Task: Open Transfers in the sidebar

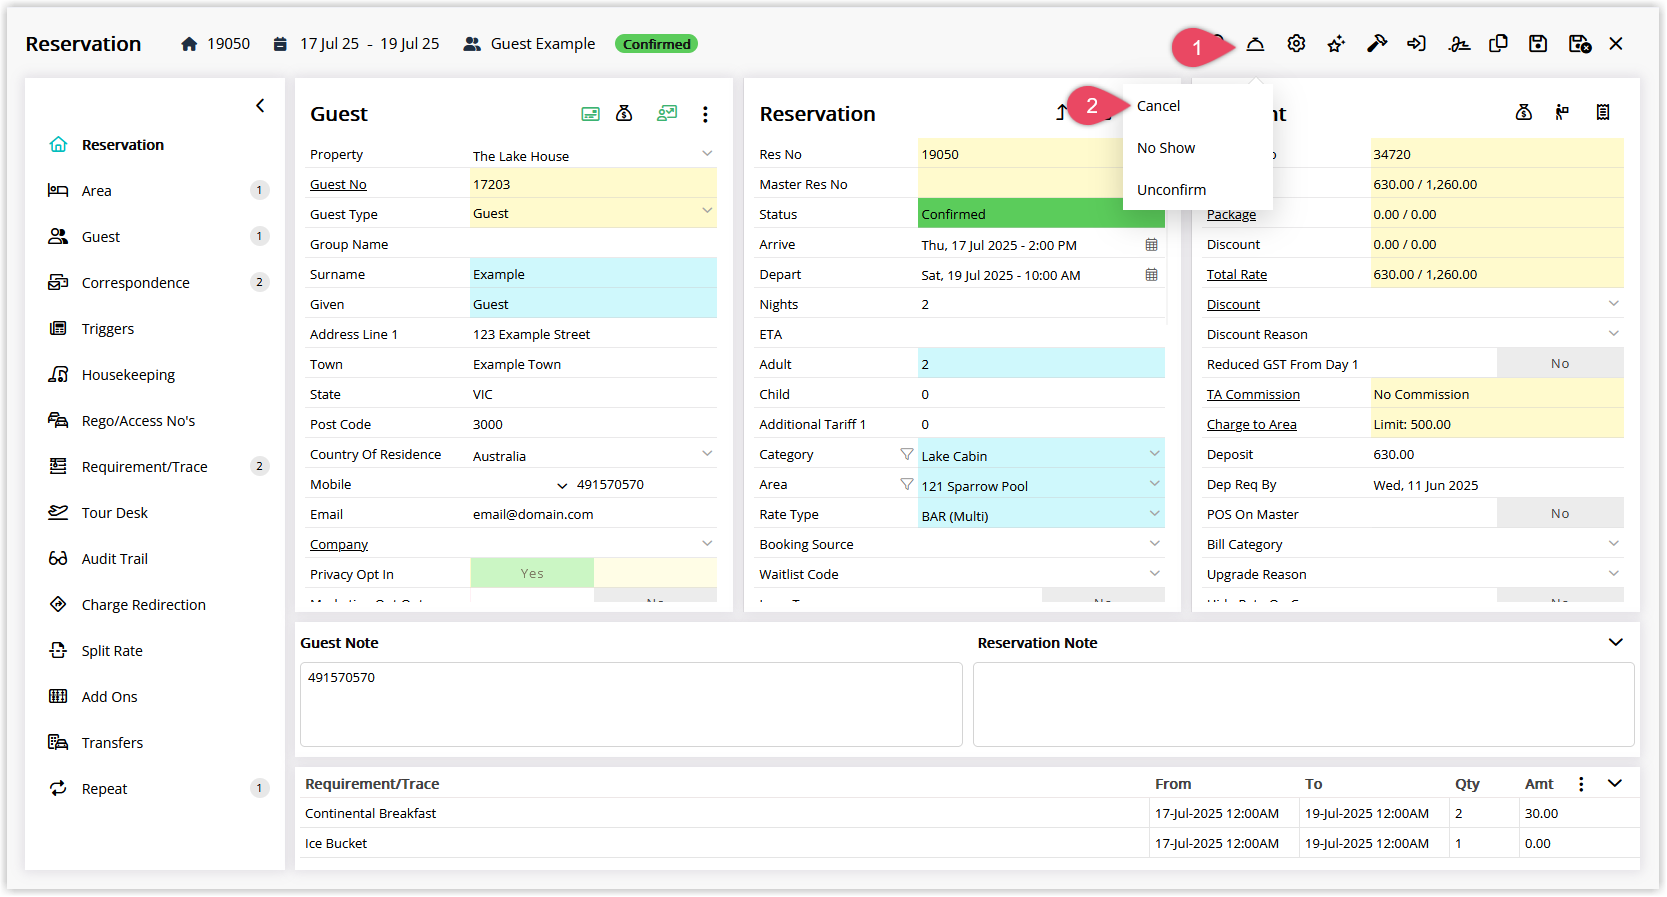Action: click(x=112, y=742)
